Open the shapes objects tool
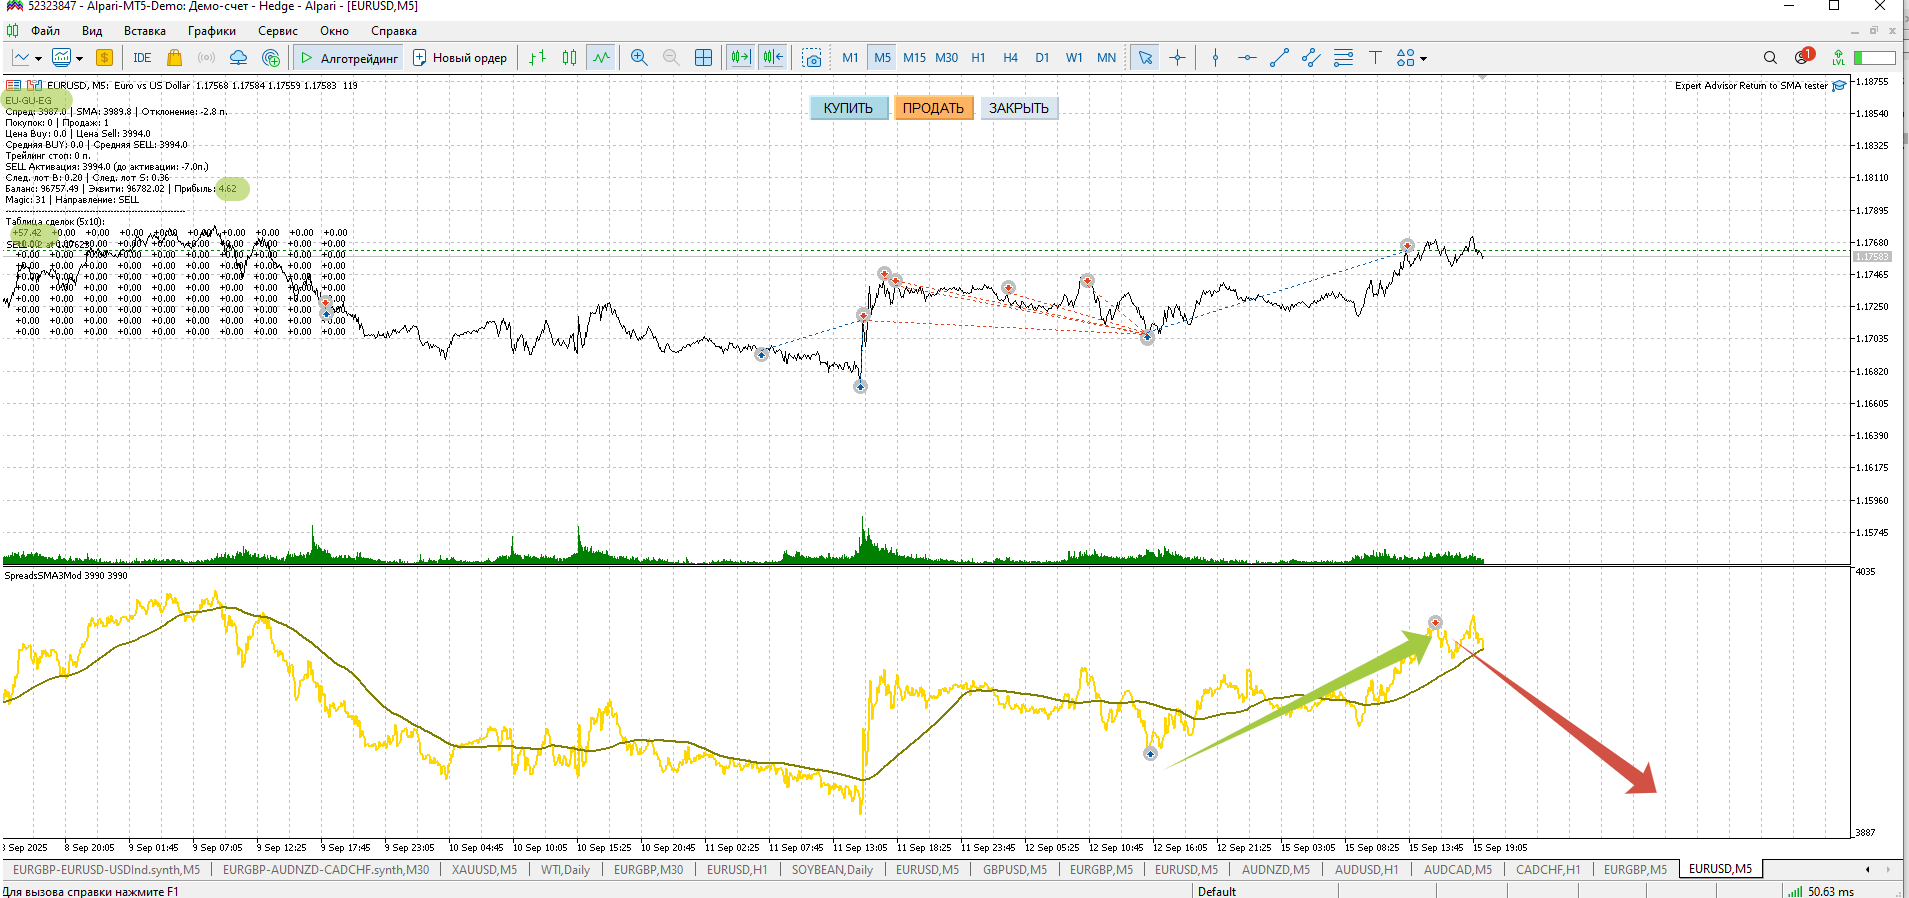The width and height of the screenshot is (1909, 898). pos(1406,58)
